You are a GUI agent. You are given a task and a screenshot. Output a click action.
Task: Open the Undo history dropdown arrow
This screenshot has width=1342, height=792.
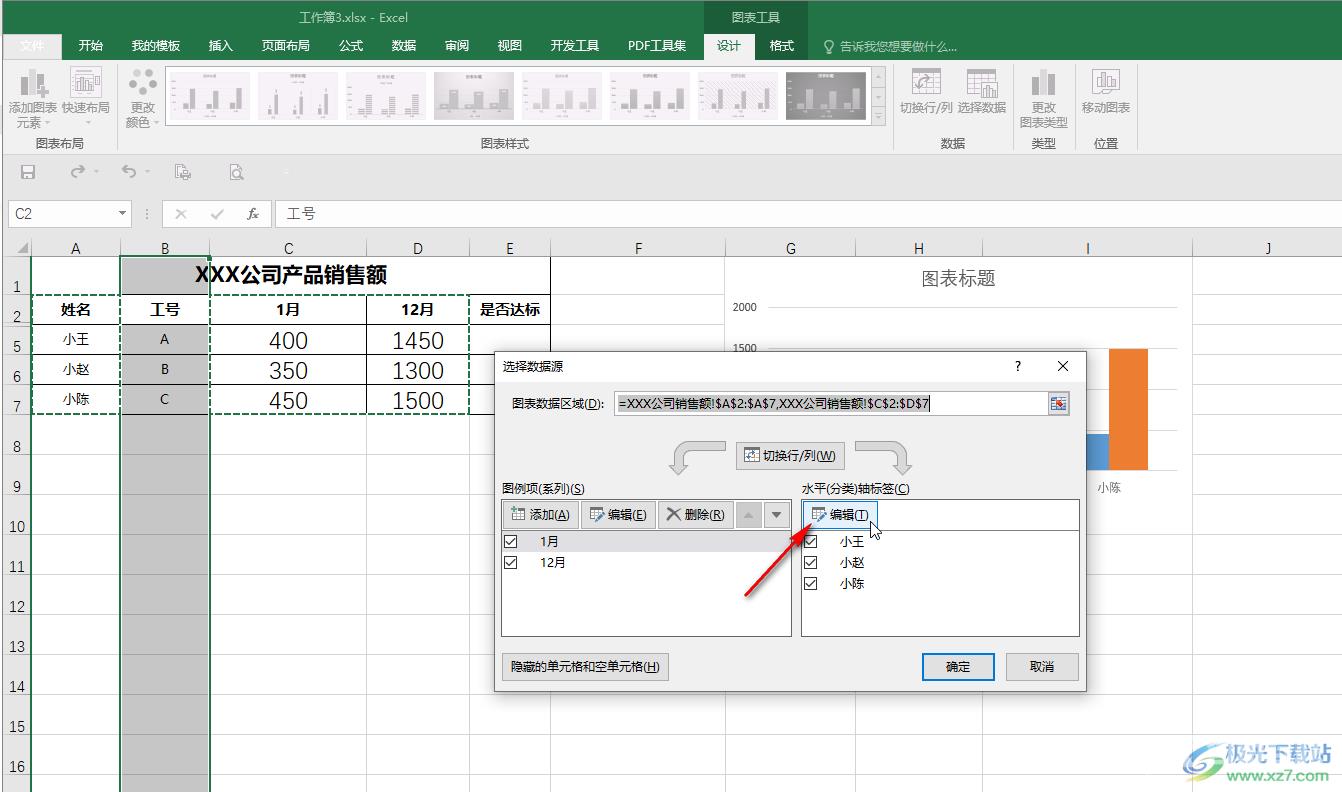pos(147,172)
